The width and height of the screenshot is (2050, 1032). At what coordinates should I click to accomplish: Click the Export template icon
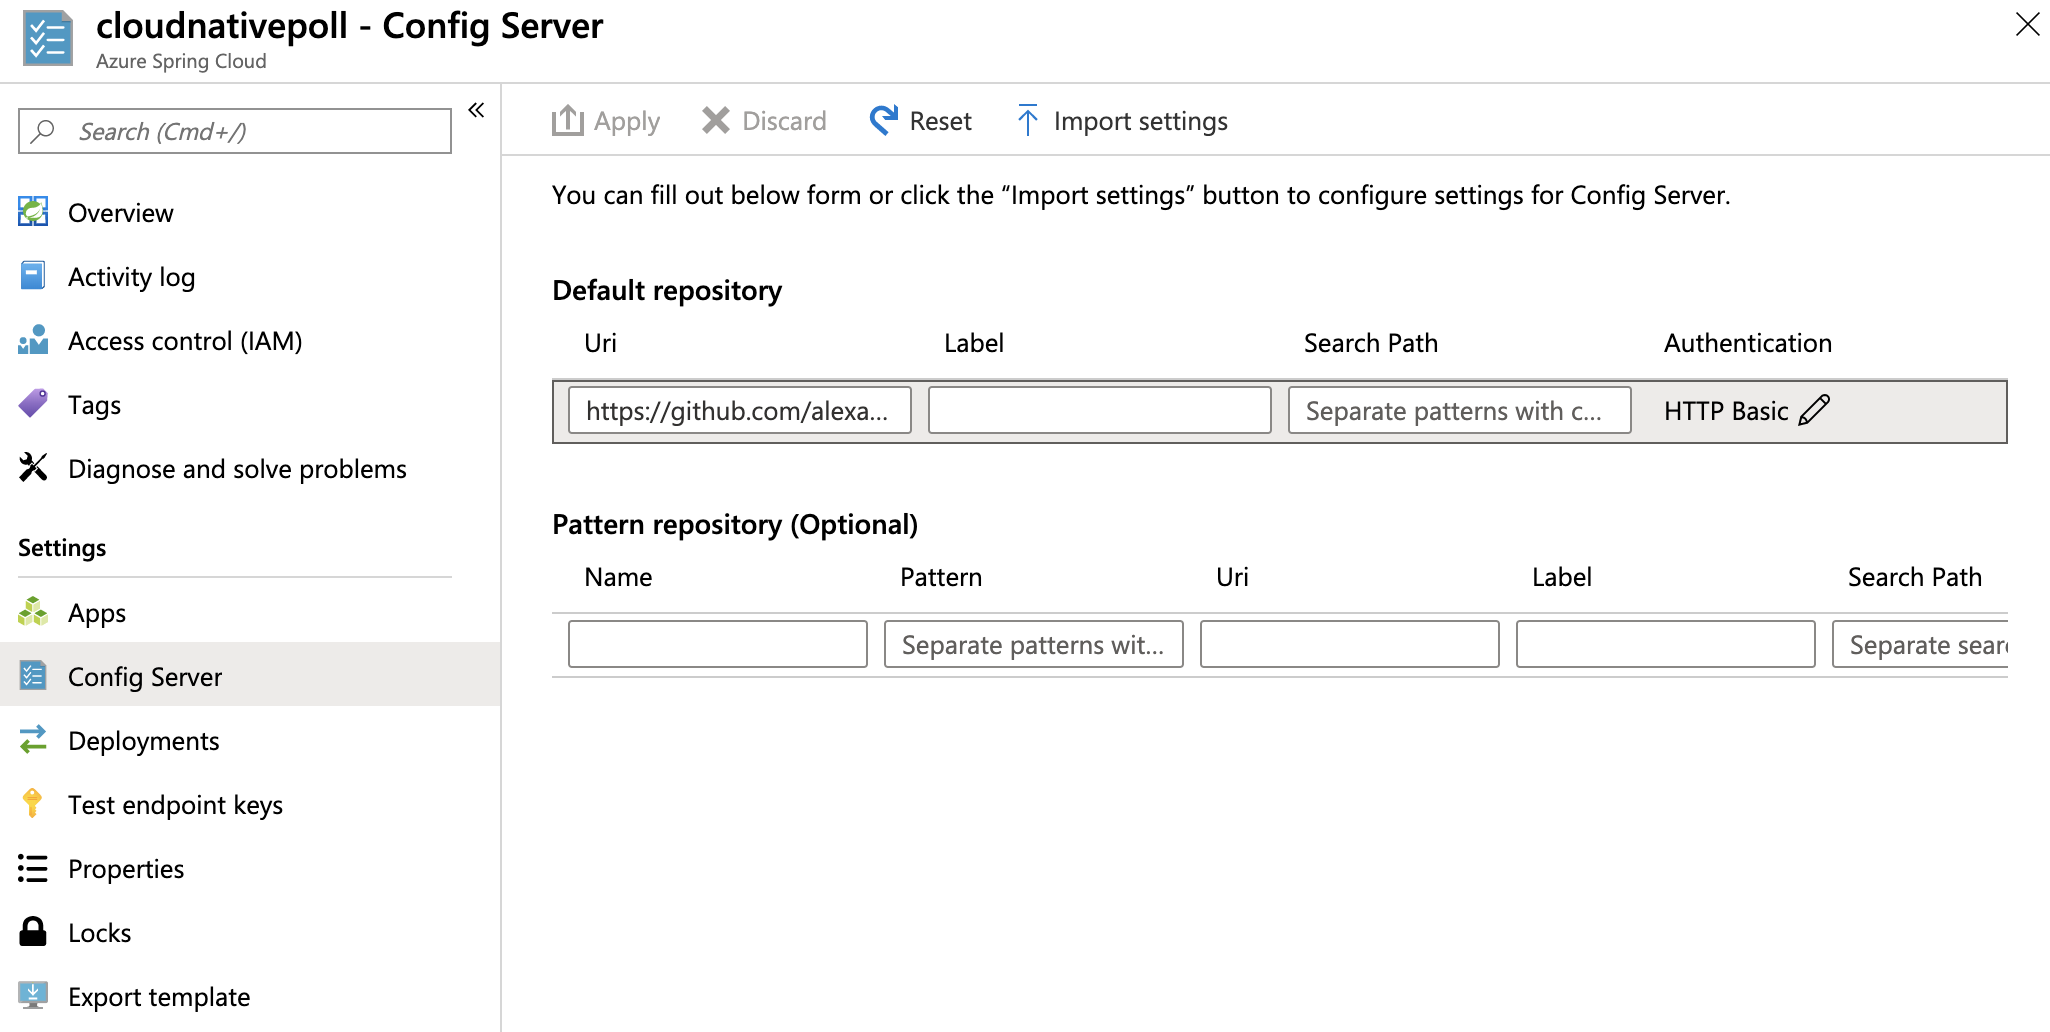[x=33, y=996]
